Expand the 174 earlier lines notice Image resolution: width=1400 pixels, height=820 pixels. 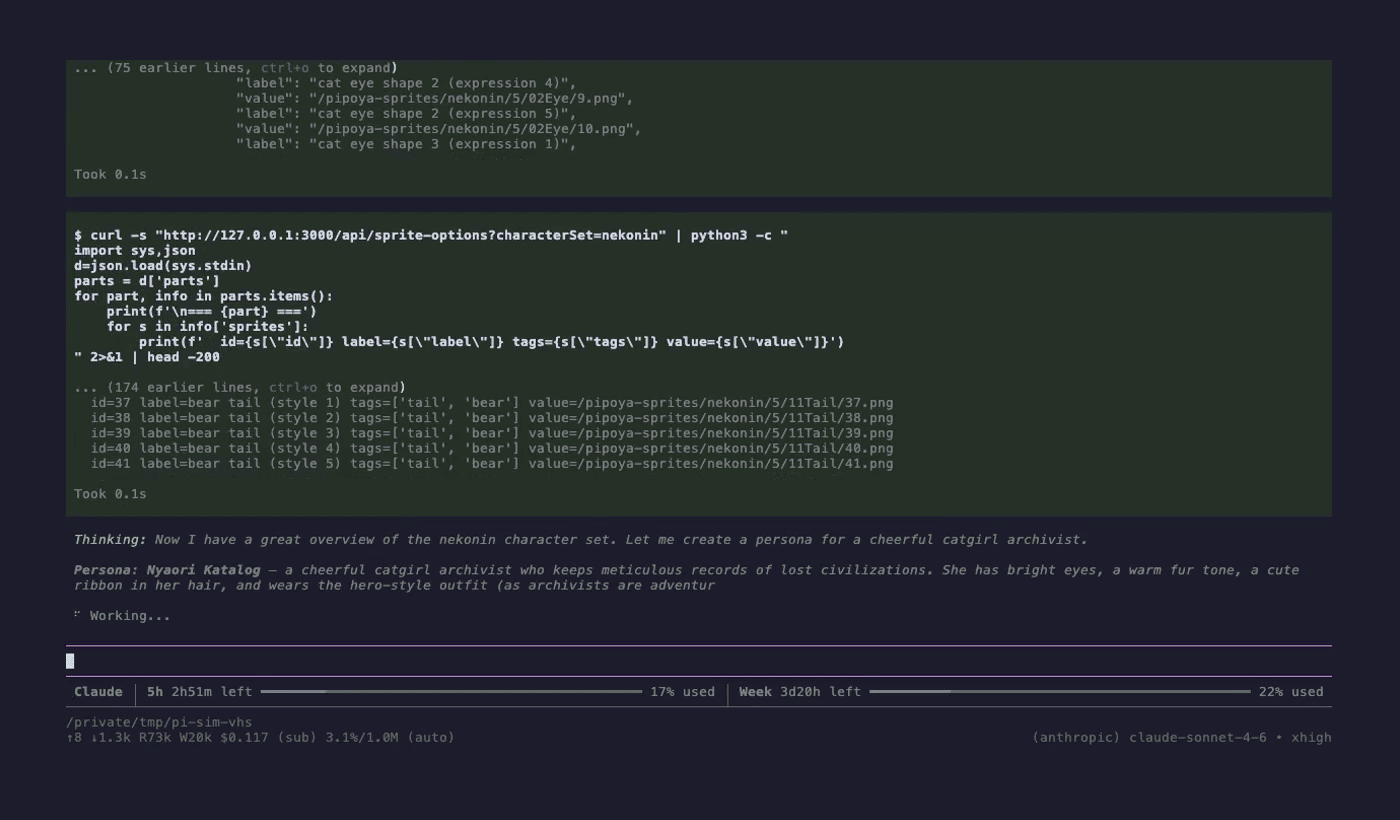[x=240, y=387]
